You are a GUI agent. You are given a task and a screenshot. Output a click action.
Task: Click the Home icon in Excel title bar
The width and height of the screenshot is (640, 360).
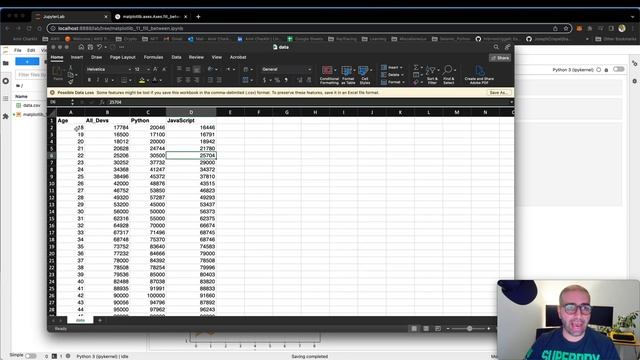pyautogui.click(x=81, y=47)
